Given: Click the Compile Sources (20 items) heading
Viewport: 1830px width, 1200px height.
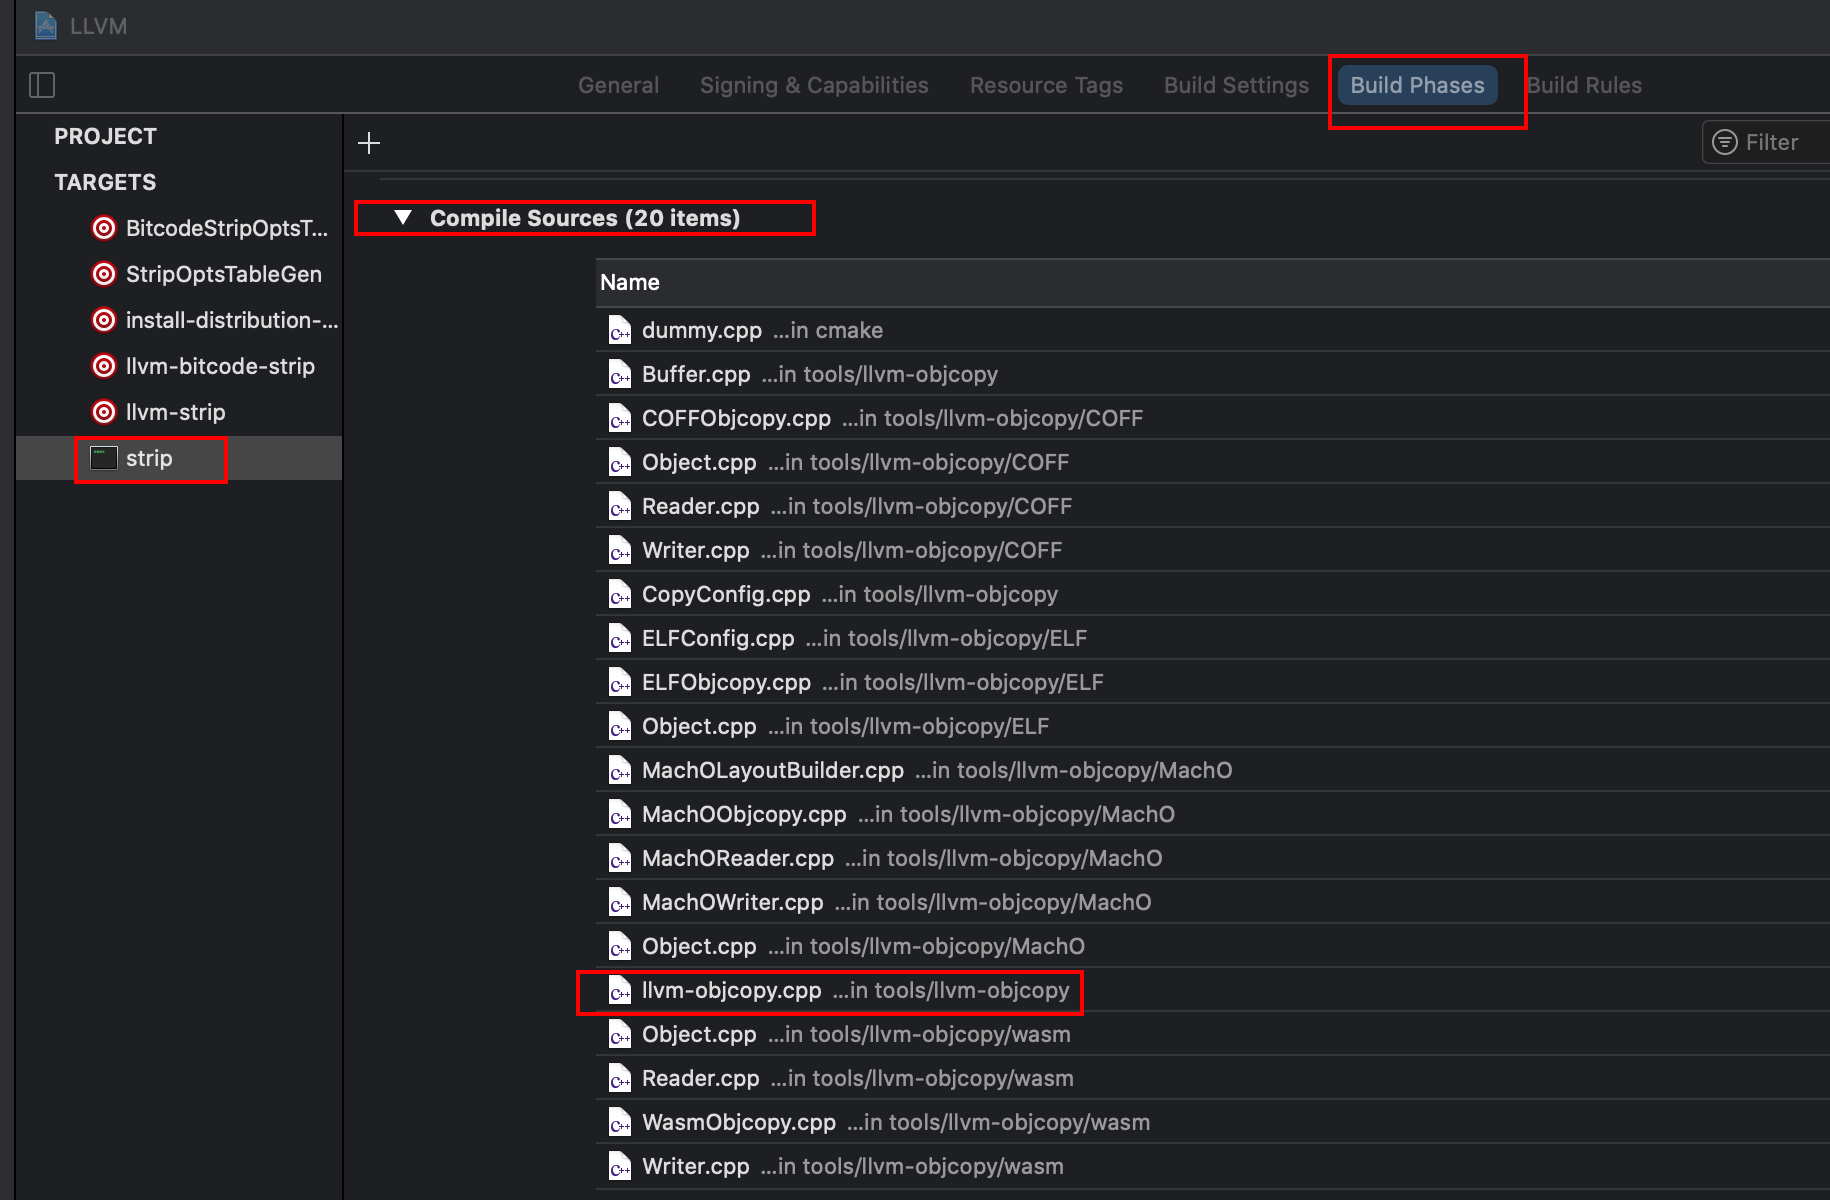Looking at the screenshot, I should point(585,218).
